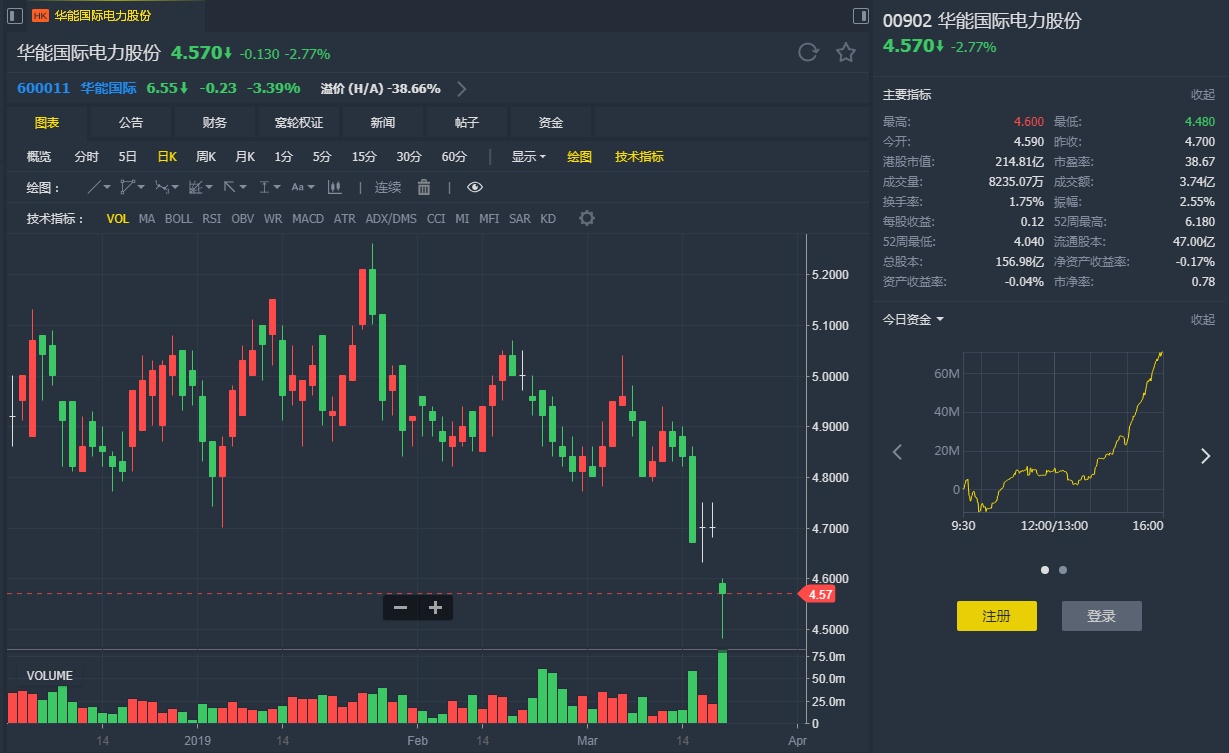Open A-share 600011 华能国际 link

(x=76, y=88)
